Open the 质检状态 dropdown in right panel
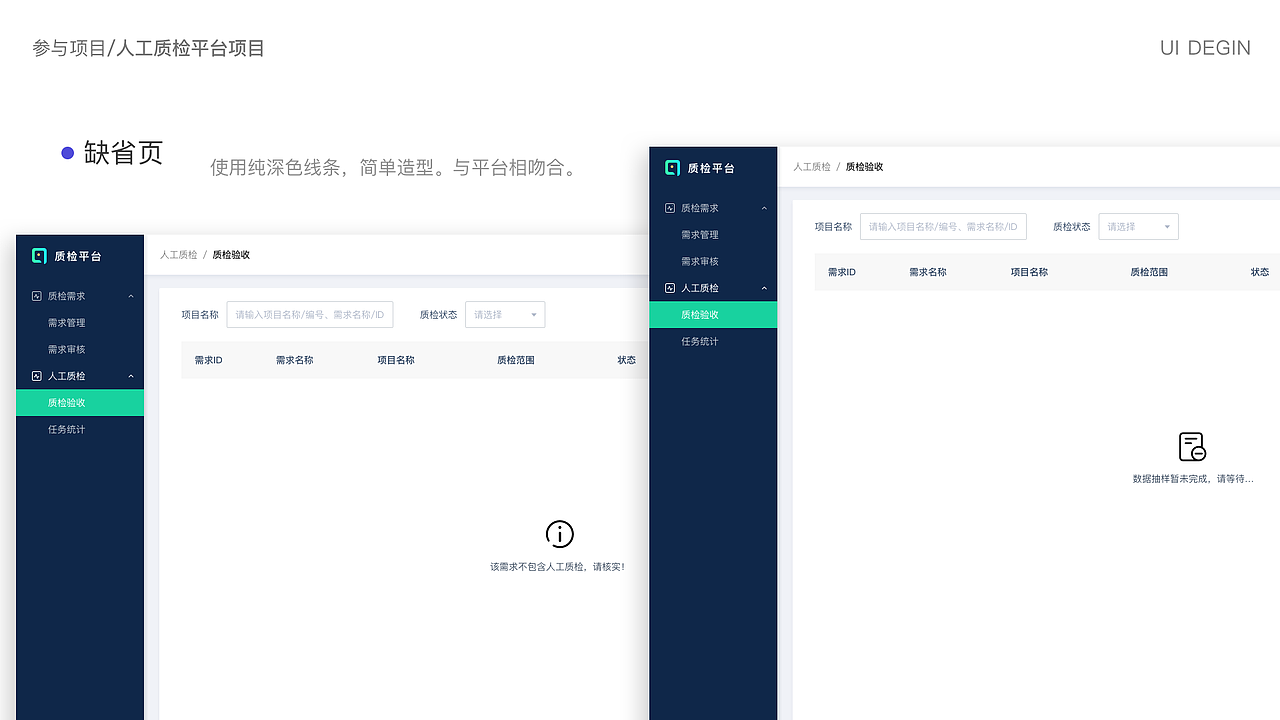 [1138, 226]
